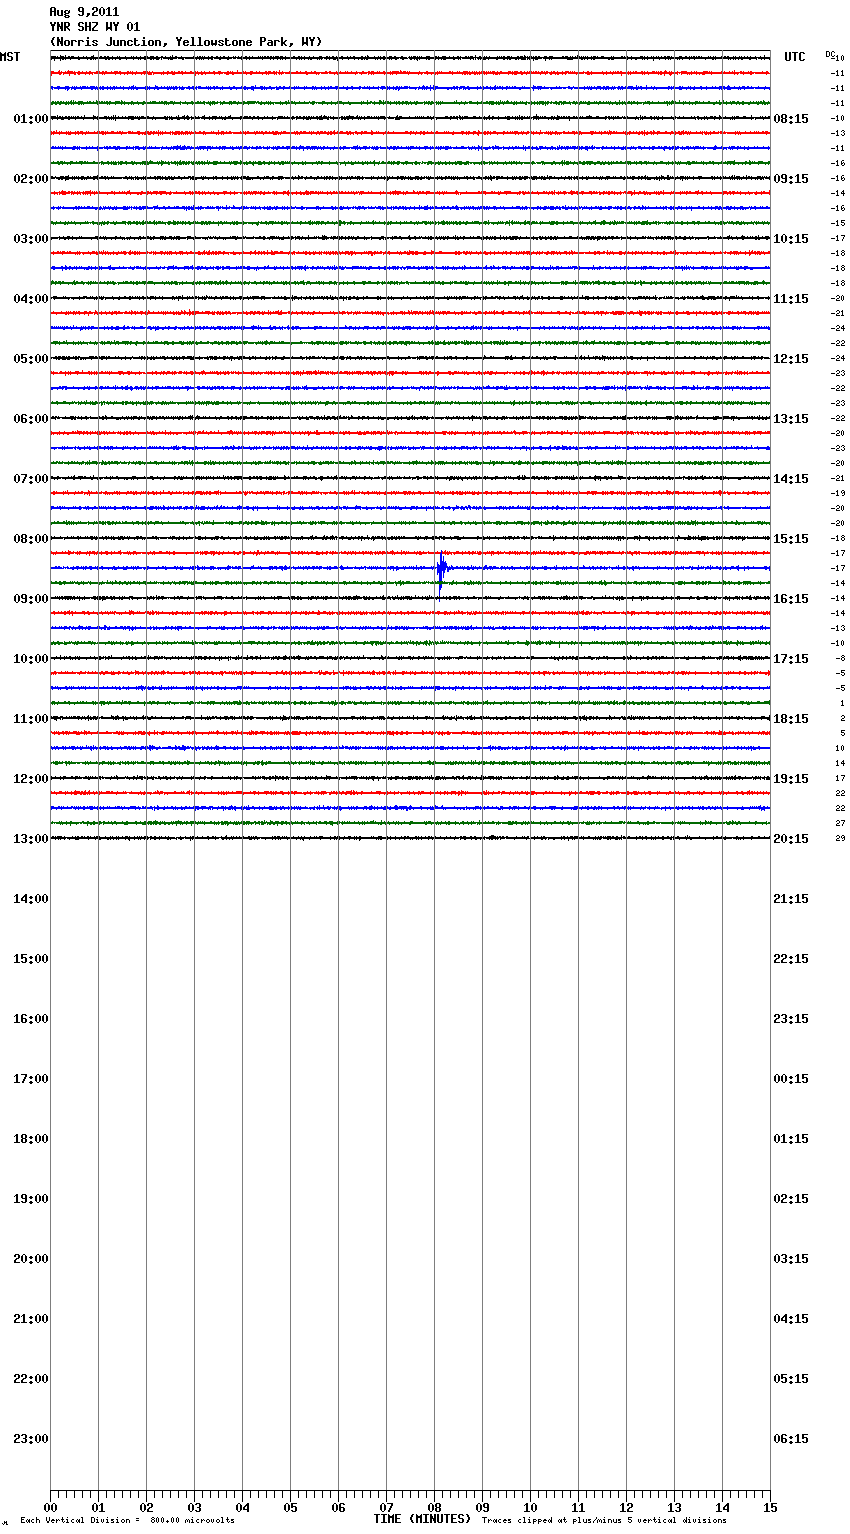Click minute tick label 10 on bottom axis
Viewport: 850px width, 1534px height.
tap(530, 1508)
